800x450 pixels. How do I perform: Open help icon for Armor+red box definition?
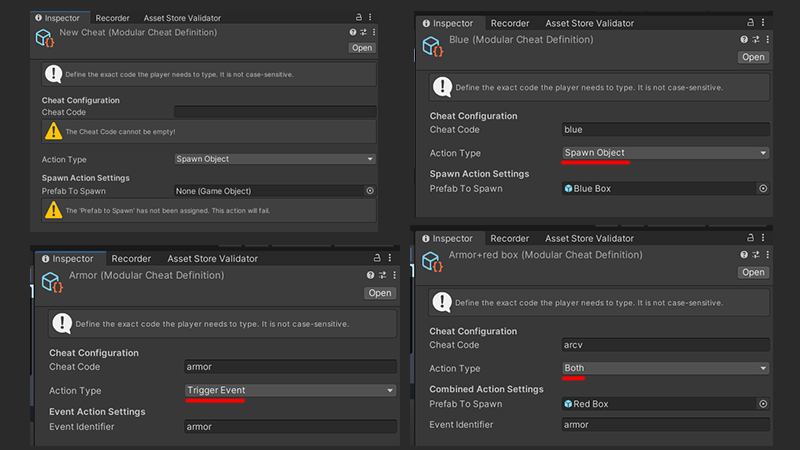(744, 255)
